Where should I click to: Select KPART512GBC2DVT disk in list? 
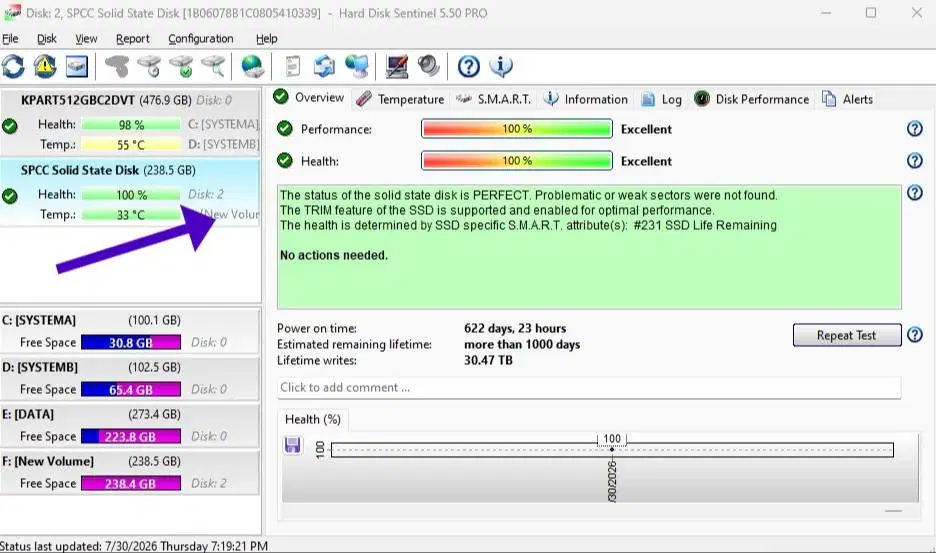pos(131,123)
